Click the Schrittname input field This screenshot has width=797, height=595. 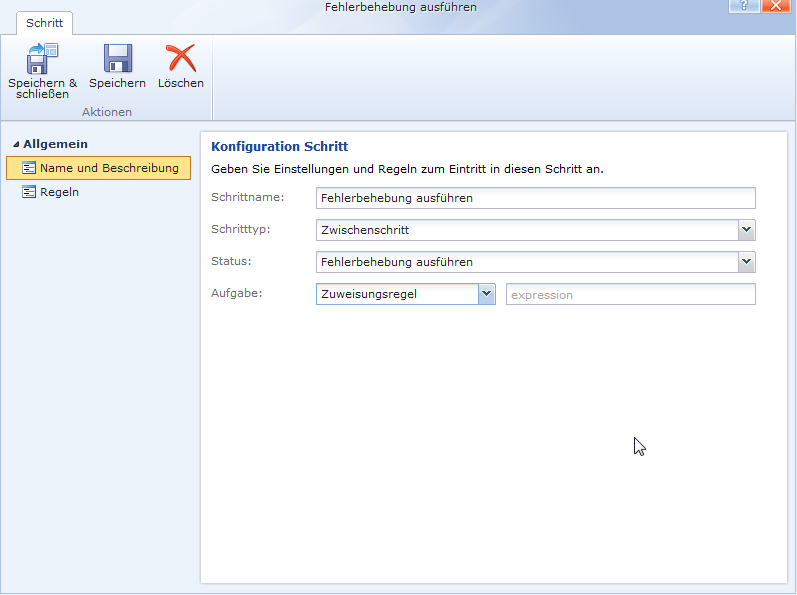[x=536, y=198]
